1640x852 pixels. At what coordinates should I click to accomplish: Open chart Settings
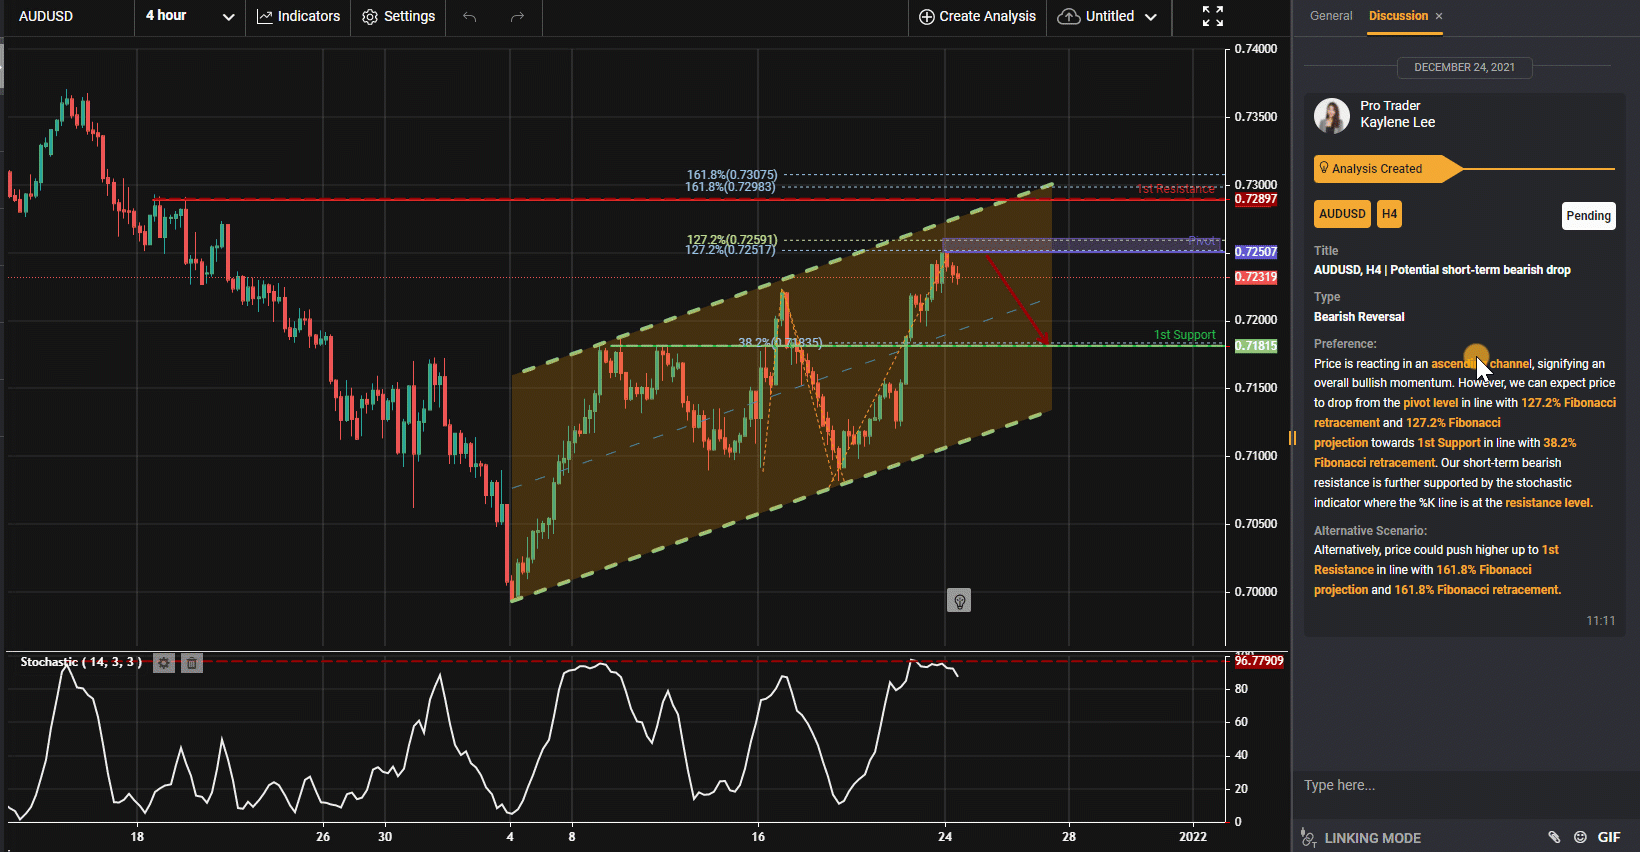tap(398, 16)
